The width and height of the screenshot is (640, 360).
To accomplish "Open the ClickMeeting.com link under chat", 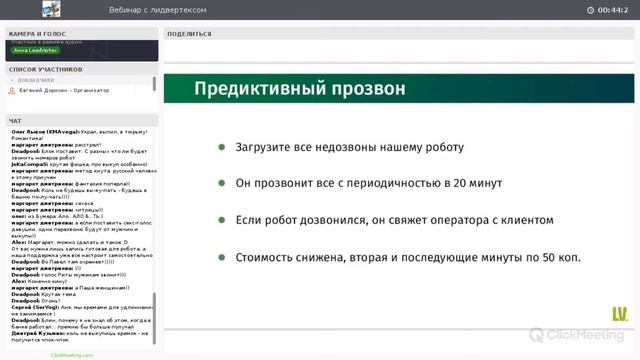I will (71, 355).
